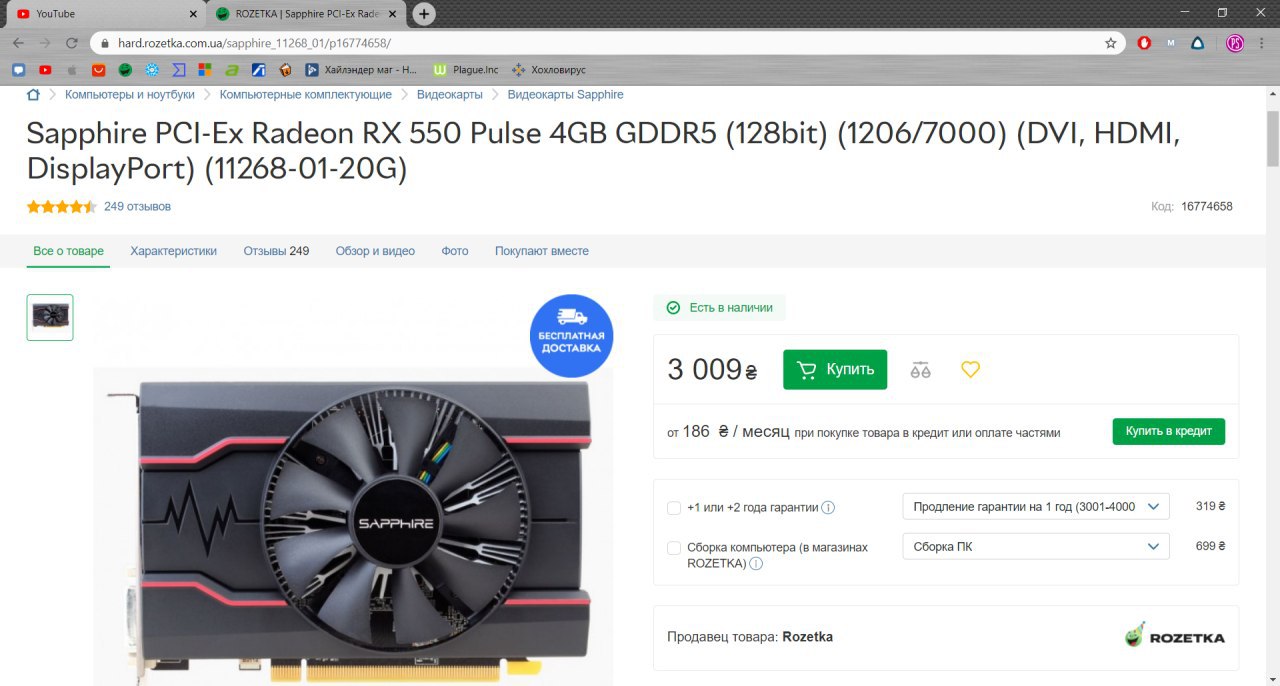Open the blue gear-like bookmark

pos(151,70)
